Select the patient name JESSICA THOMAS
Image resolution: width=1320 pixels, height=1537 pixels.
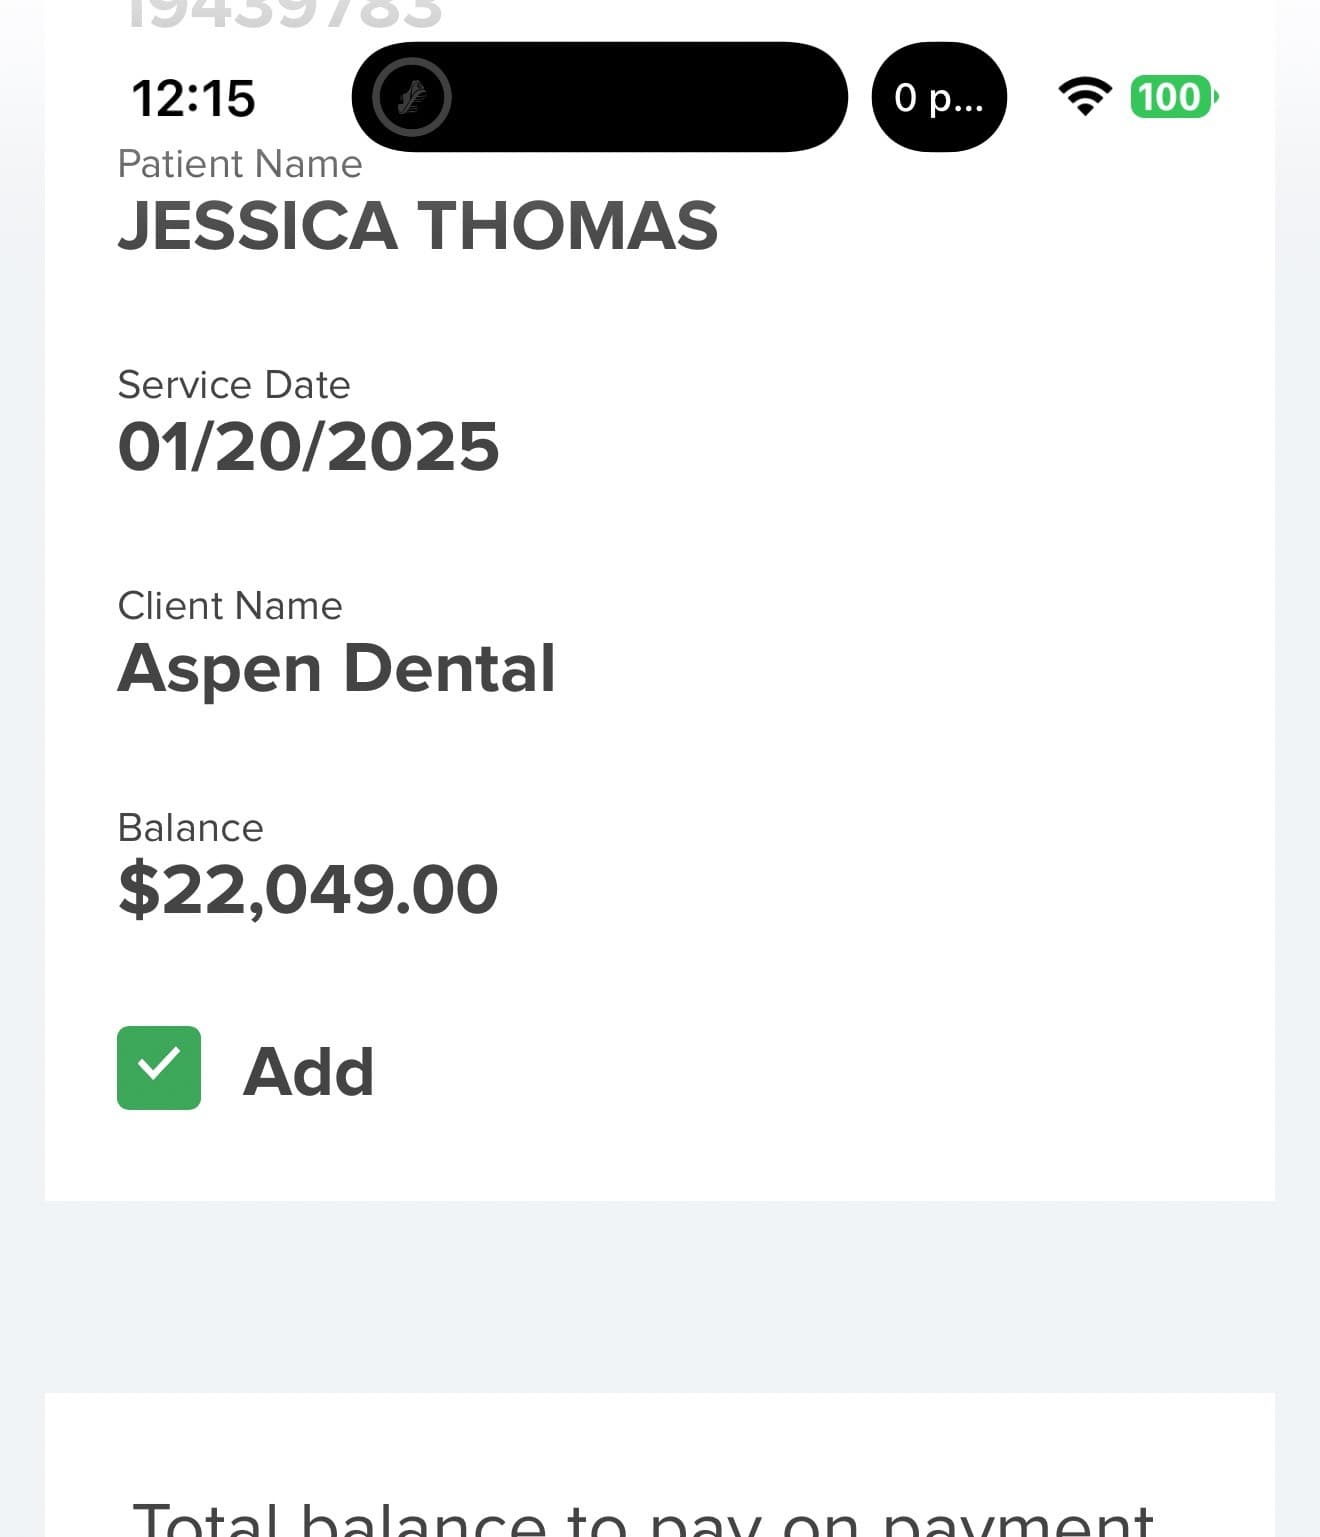(x=417, y=225)
